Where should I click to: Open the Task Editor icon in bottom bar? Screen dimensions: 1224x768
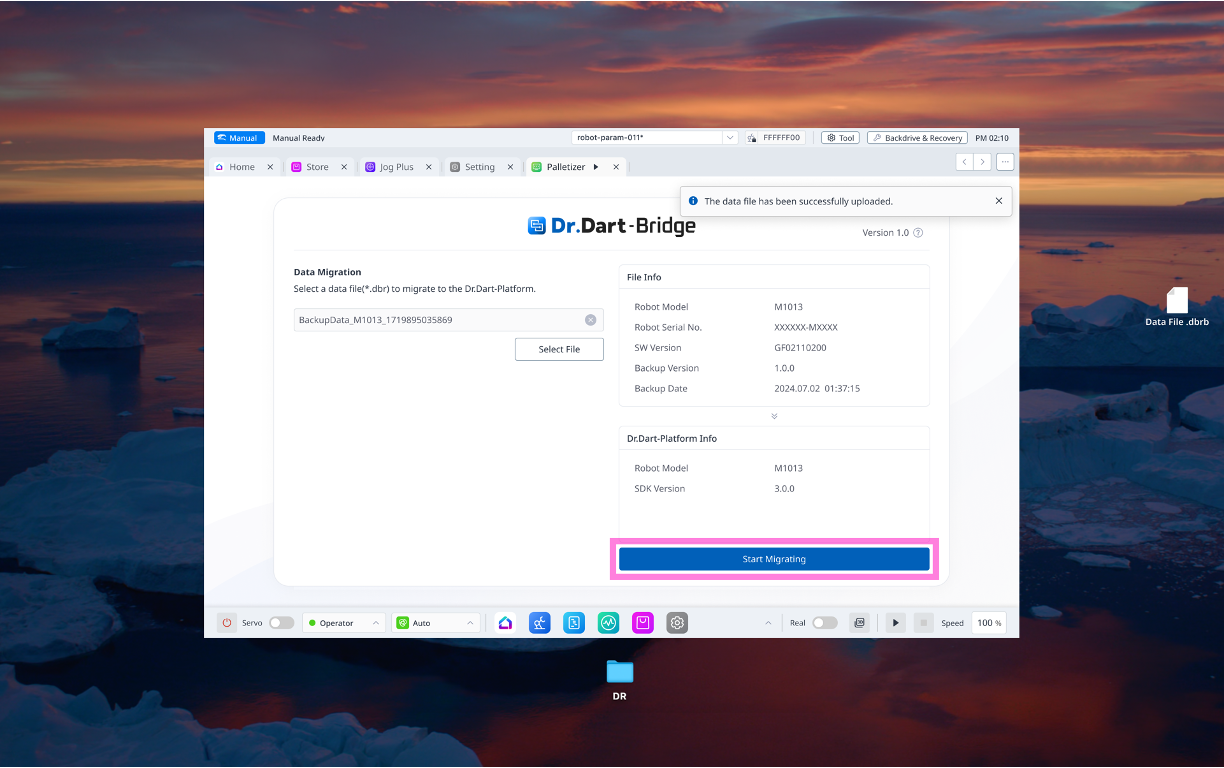coord(574,623)
